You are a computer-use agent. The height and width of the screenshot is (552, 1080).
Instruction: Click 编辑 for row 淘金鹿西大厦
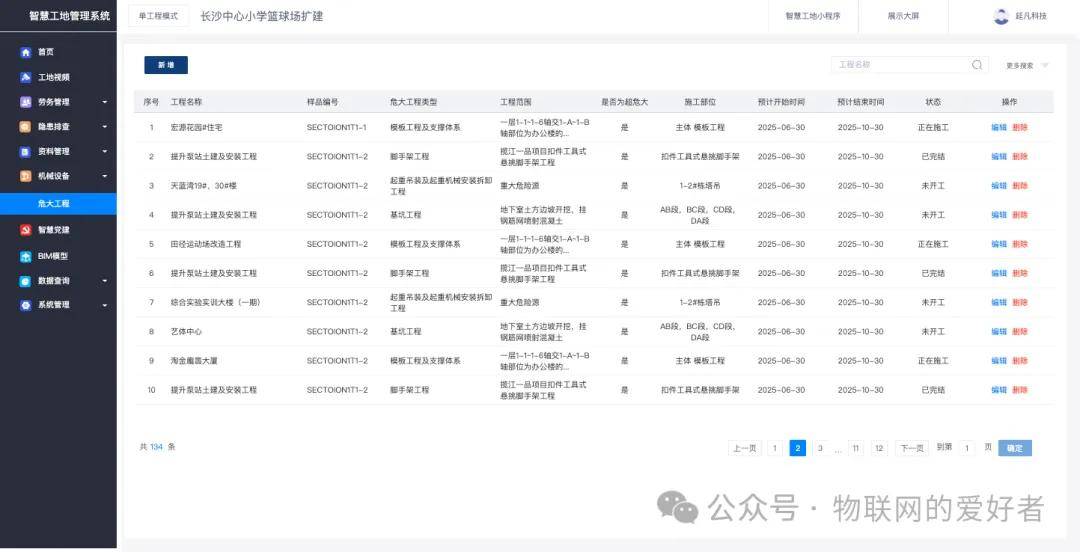click(999, 360)
